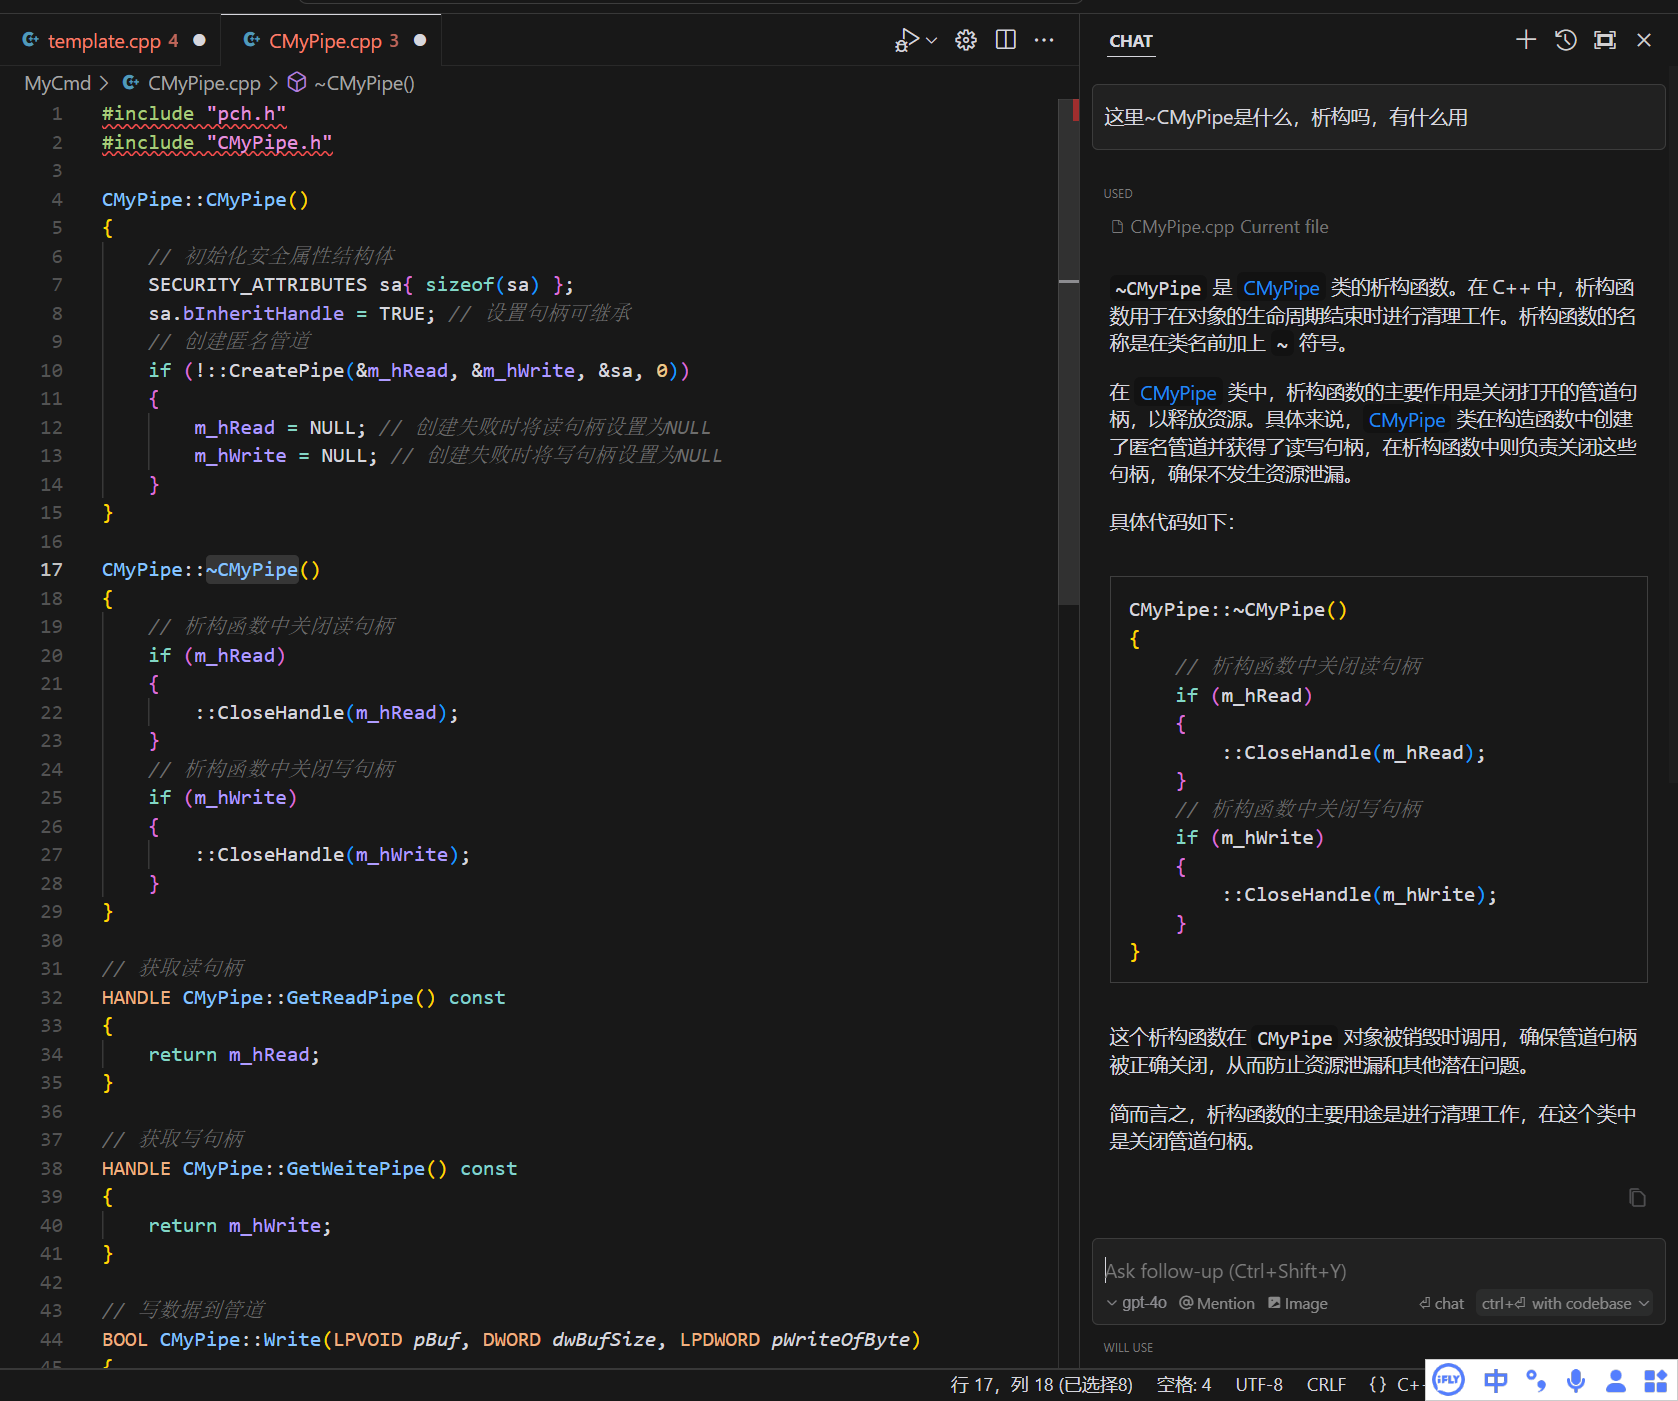This screenshot has height=1401, width=1678.
Task: Select the CMyPipe.cpp editor tab
Action: [332, 41]
